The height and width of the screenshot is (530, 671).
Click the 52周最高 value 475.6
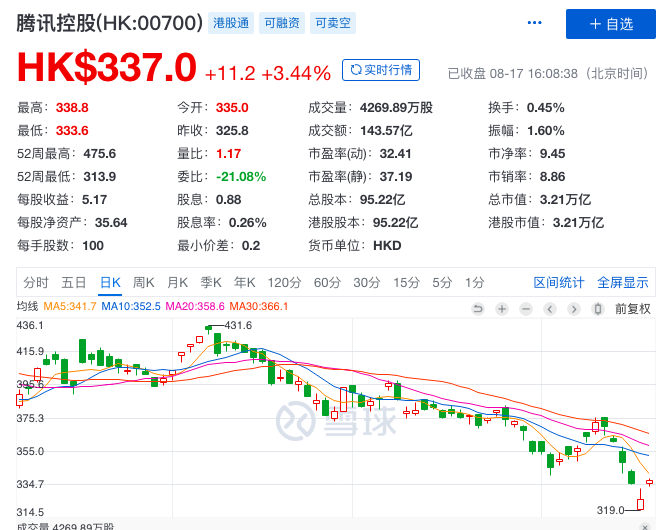tap(100, 154)
